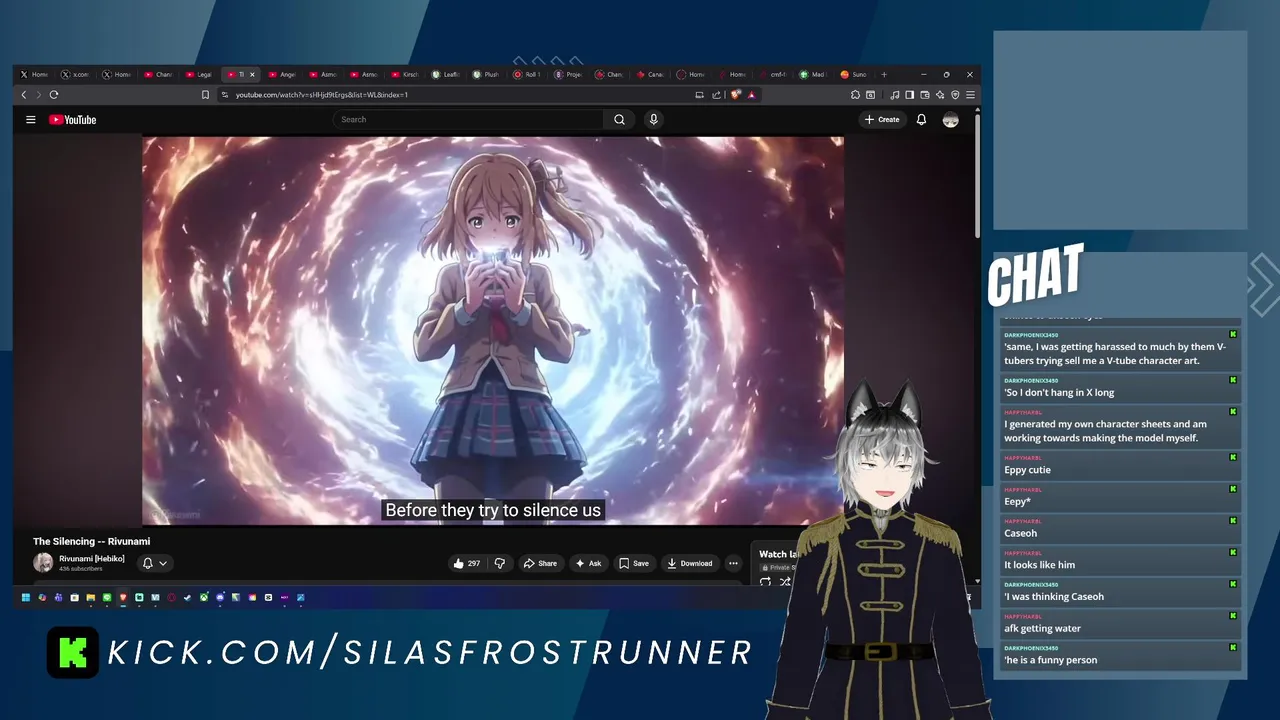The height and width of the screenshot is (720, 1280).
Task: Open the browser main menu
Action: pyautogui.click(x=970, y=95)
